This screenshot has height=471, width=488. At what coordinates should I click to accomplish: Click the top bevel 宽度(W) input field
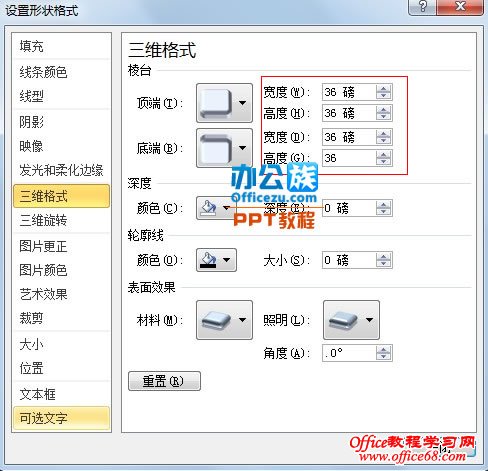coord(349,92)
